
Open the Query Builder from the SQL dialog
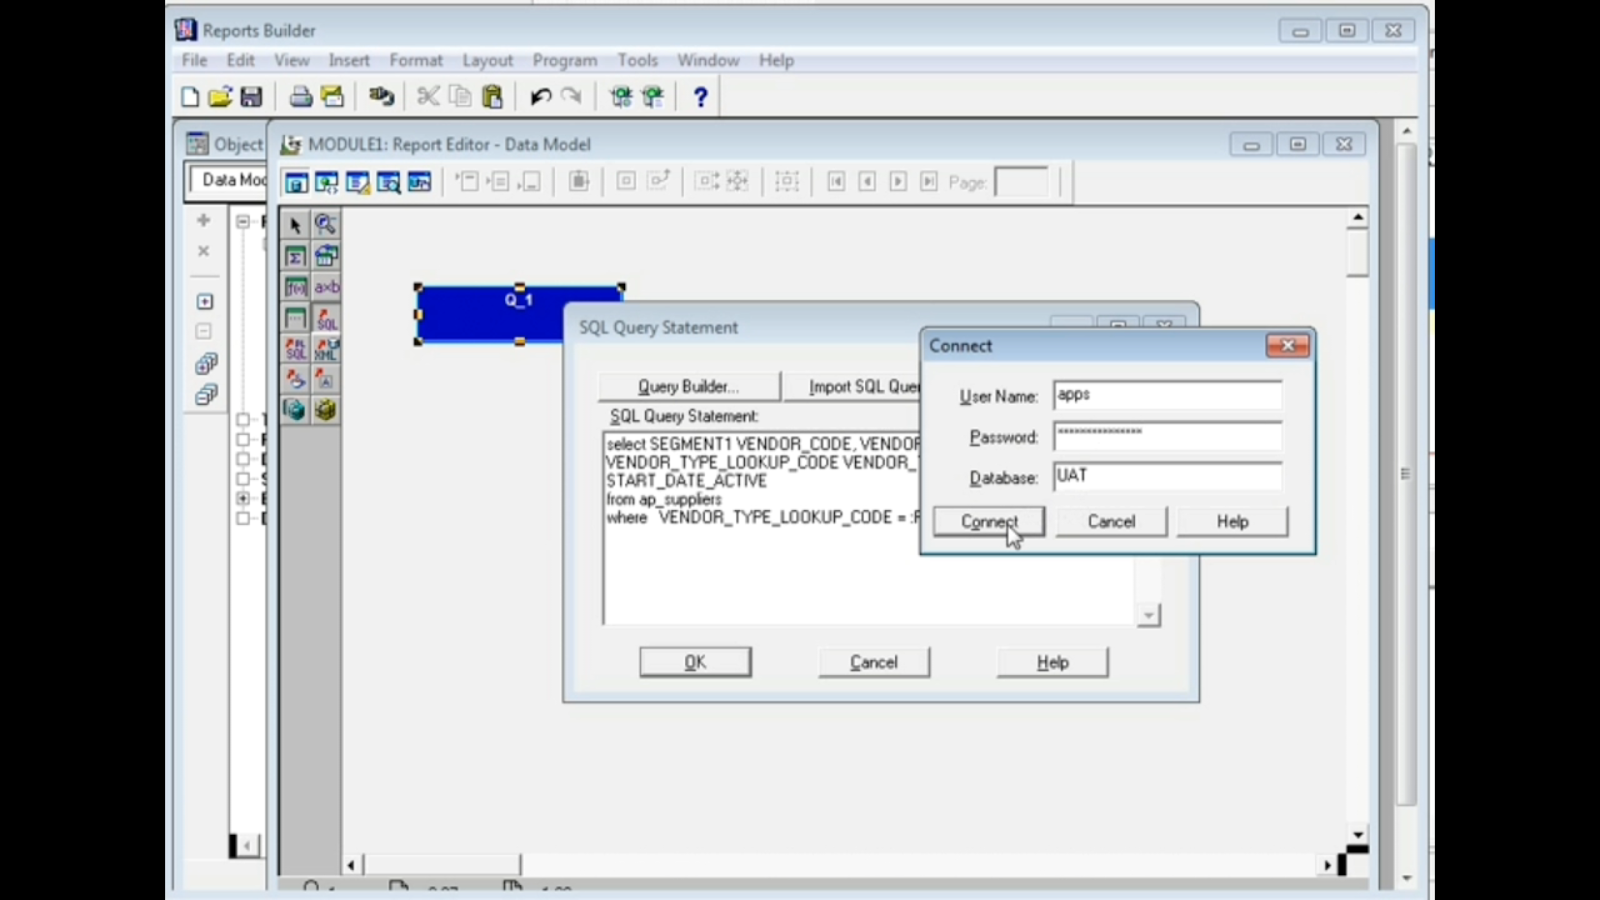(688, 386)
